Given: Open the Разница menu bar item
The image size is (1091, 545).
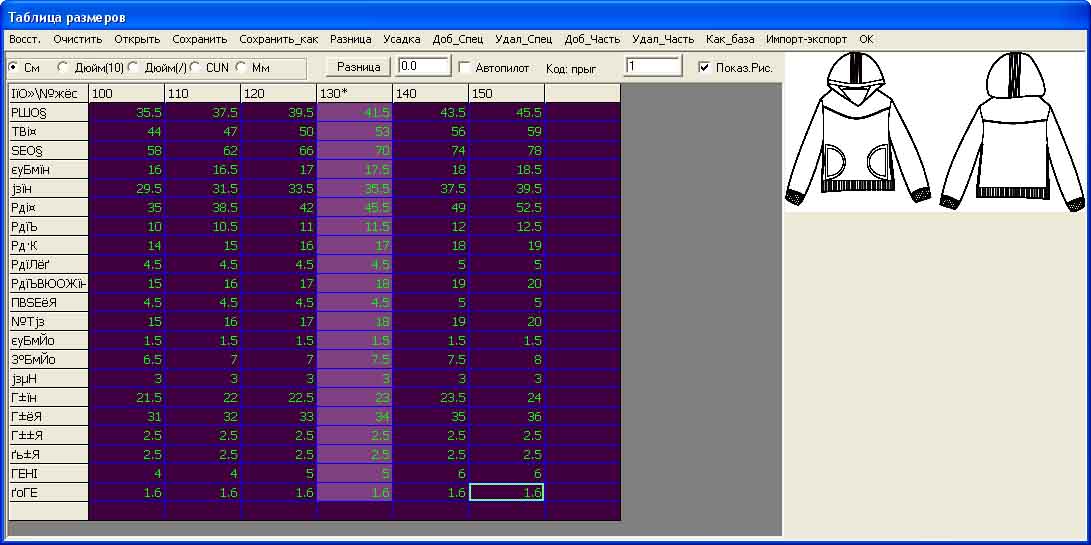Looking at the screenshot, I should coord(351,40).
